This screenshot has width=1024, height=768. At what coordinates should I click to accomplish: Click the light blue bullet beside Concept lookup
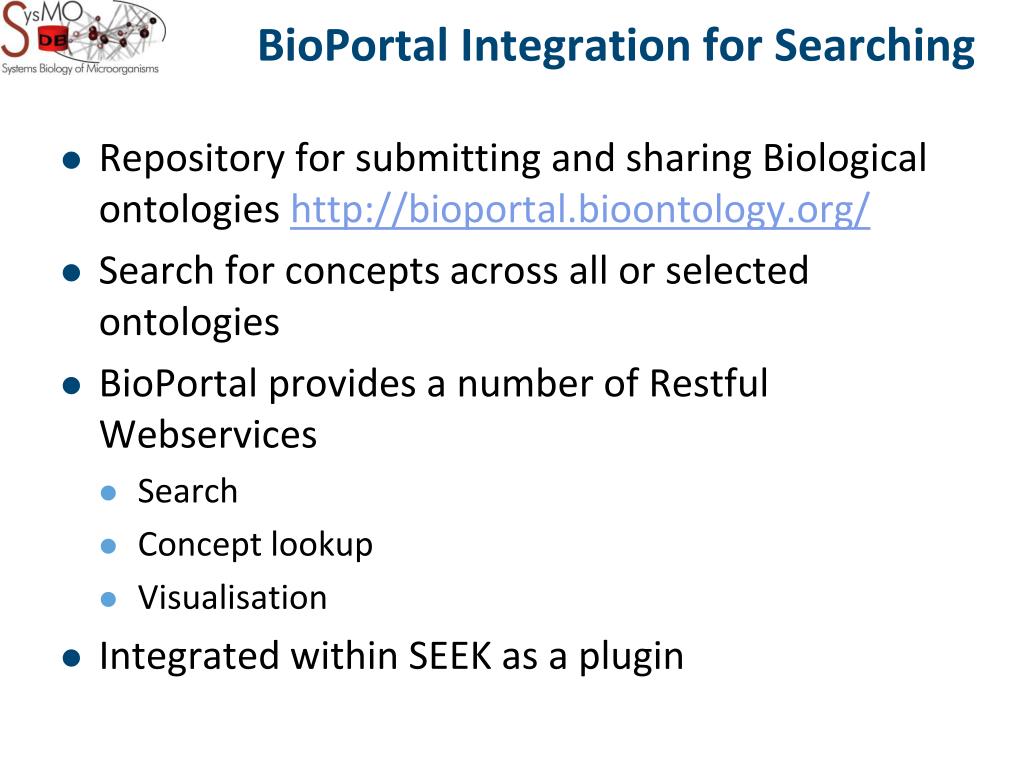coord(109,546)
